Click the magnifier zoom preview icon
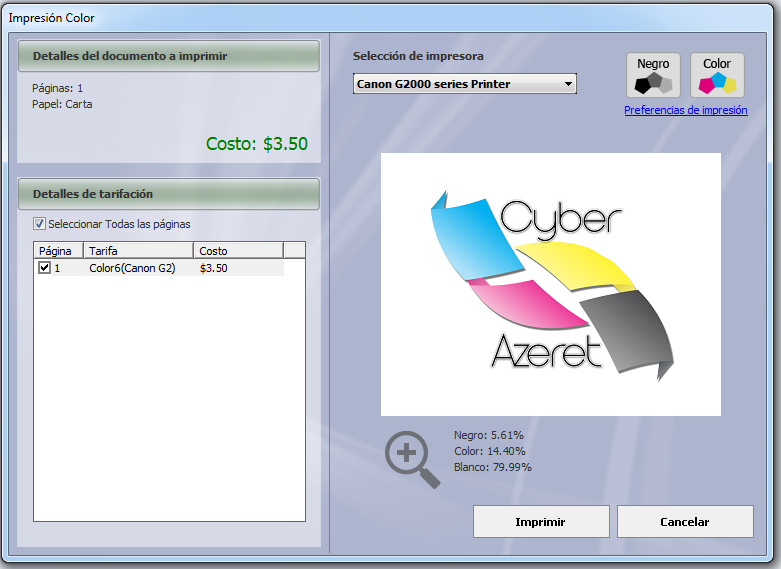Image resolution: width=781 pixels, height=569 pixels. click(412, 459)
